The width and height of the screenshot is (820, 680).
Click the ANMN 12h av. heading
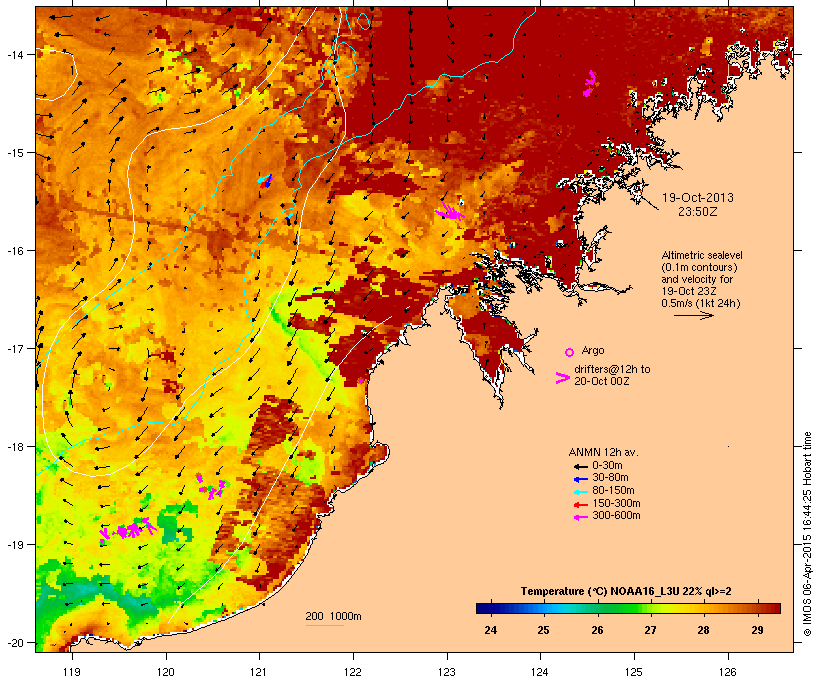coord(603,452)
